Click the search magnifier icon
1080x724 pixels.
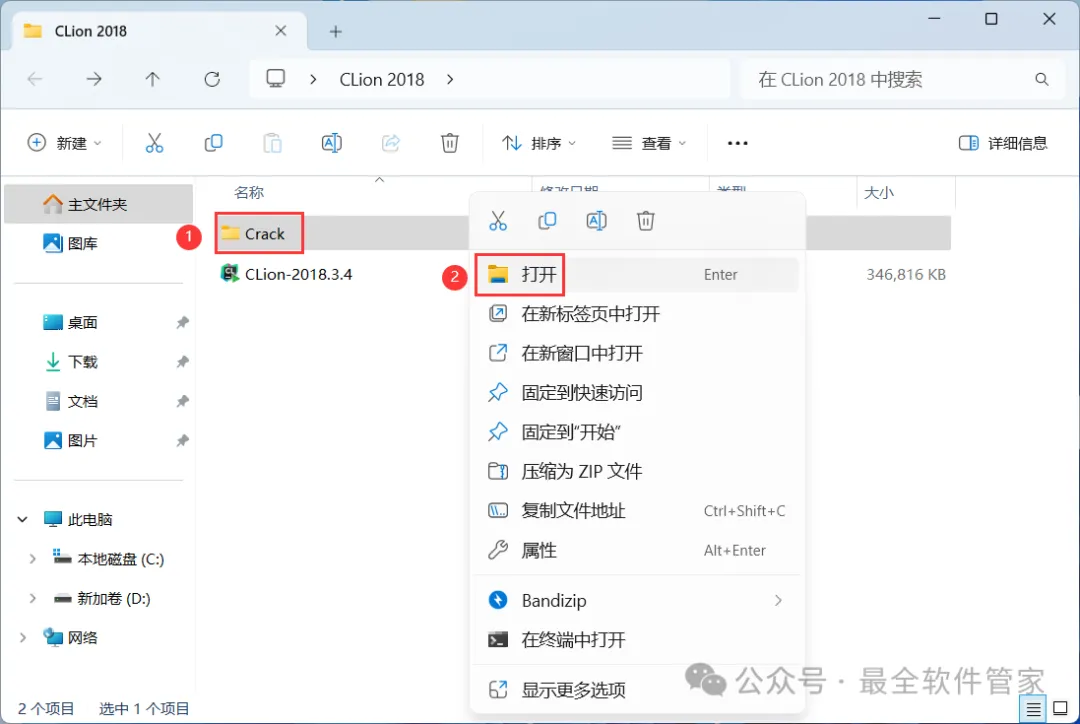click(1041, 79)
